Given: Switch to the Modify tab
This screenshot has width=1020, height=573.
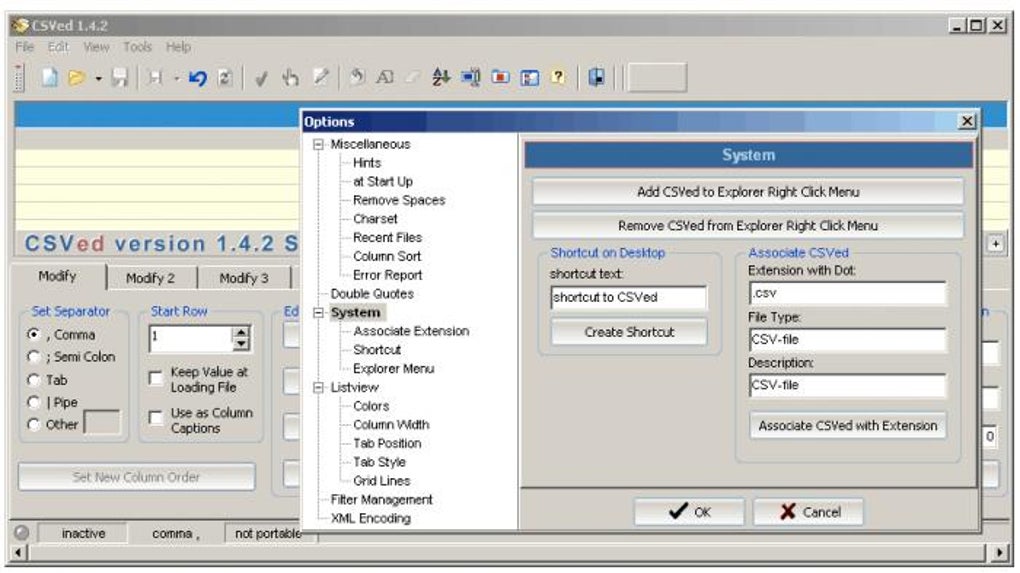Looking at the screenshot, I should [x=57, y=276].
